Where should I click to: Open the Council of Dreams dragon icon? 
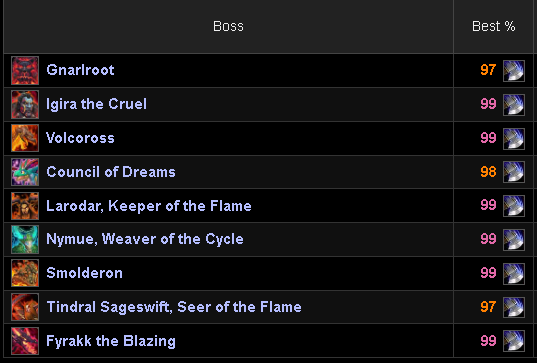pos(25,172)
